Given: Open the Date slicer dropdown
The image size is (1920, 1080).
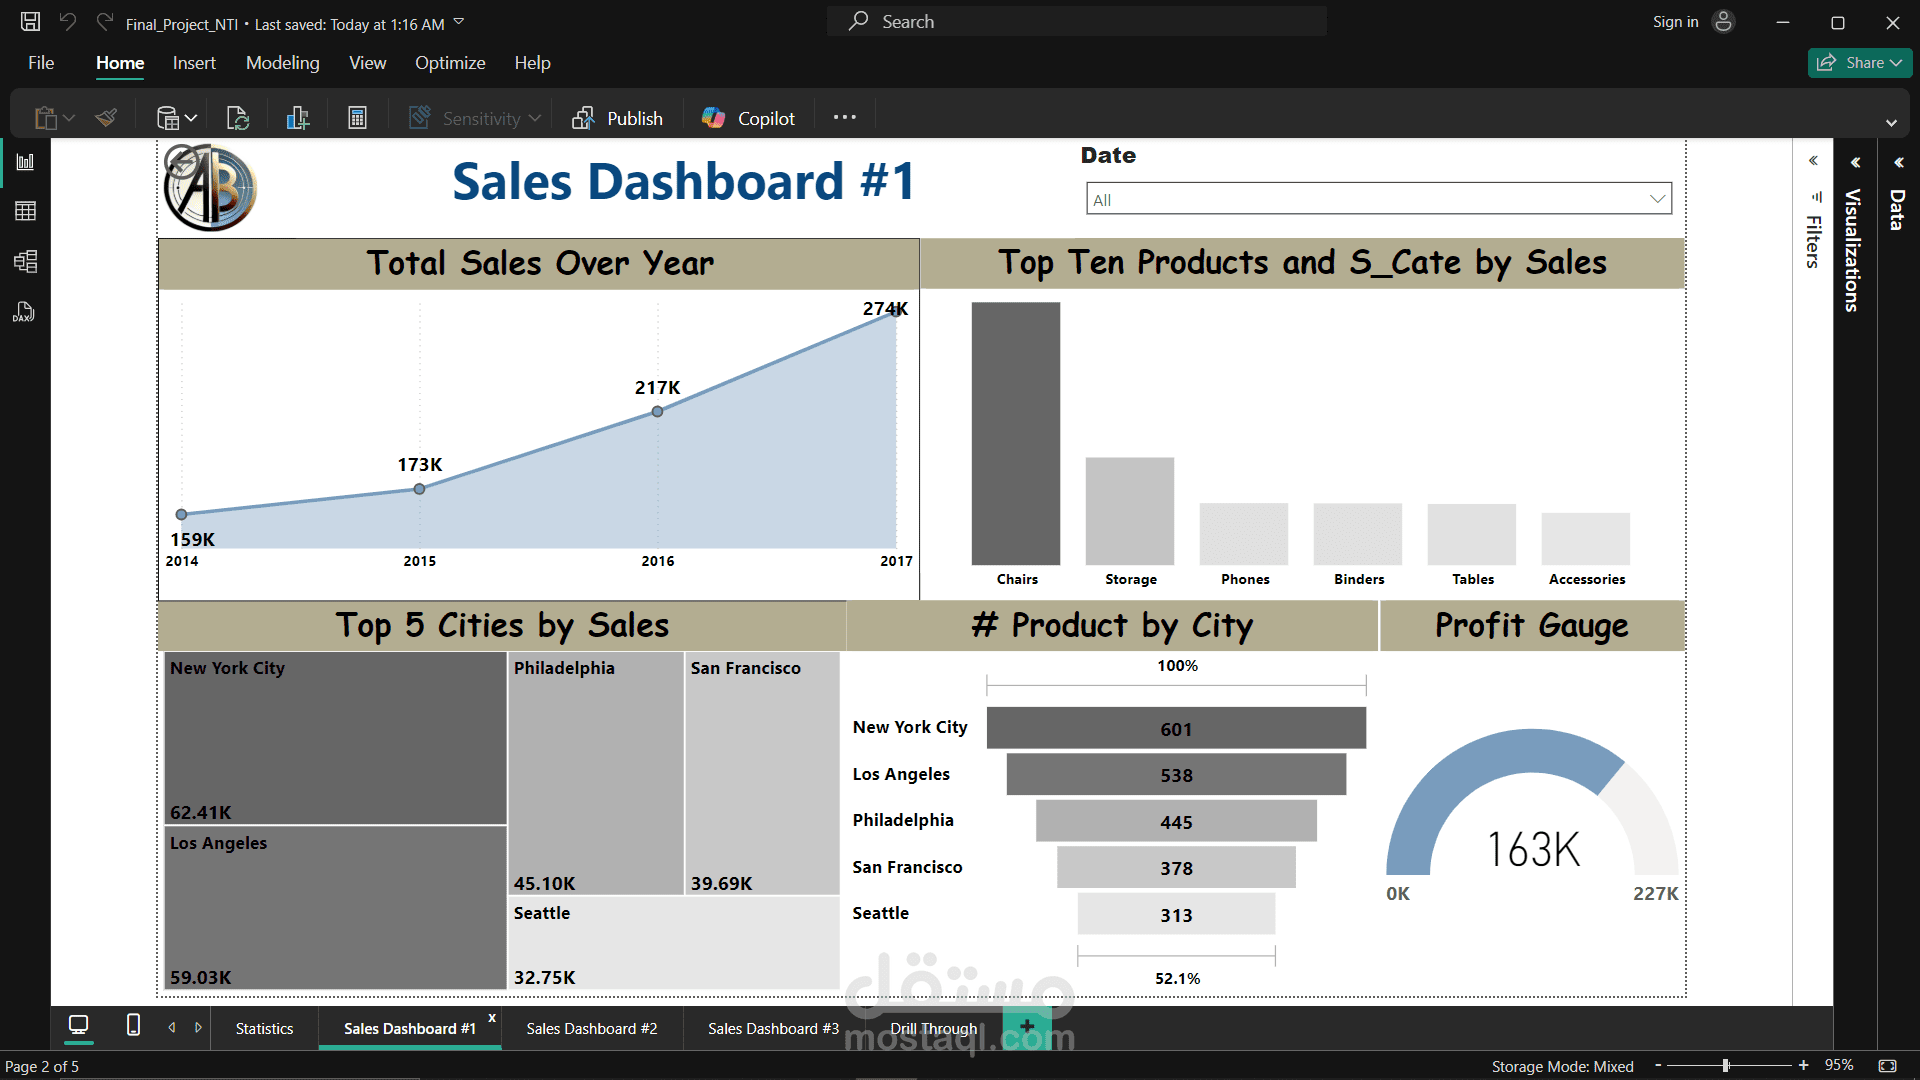Looking at the screenshot, I should click(x=1657, y=199).
